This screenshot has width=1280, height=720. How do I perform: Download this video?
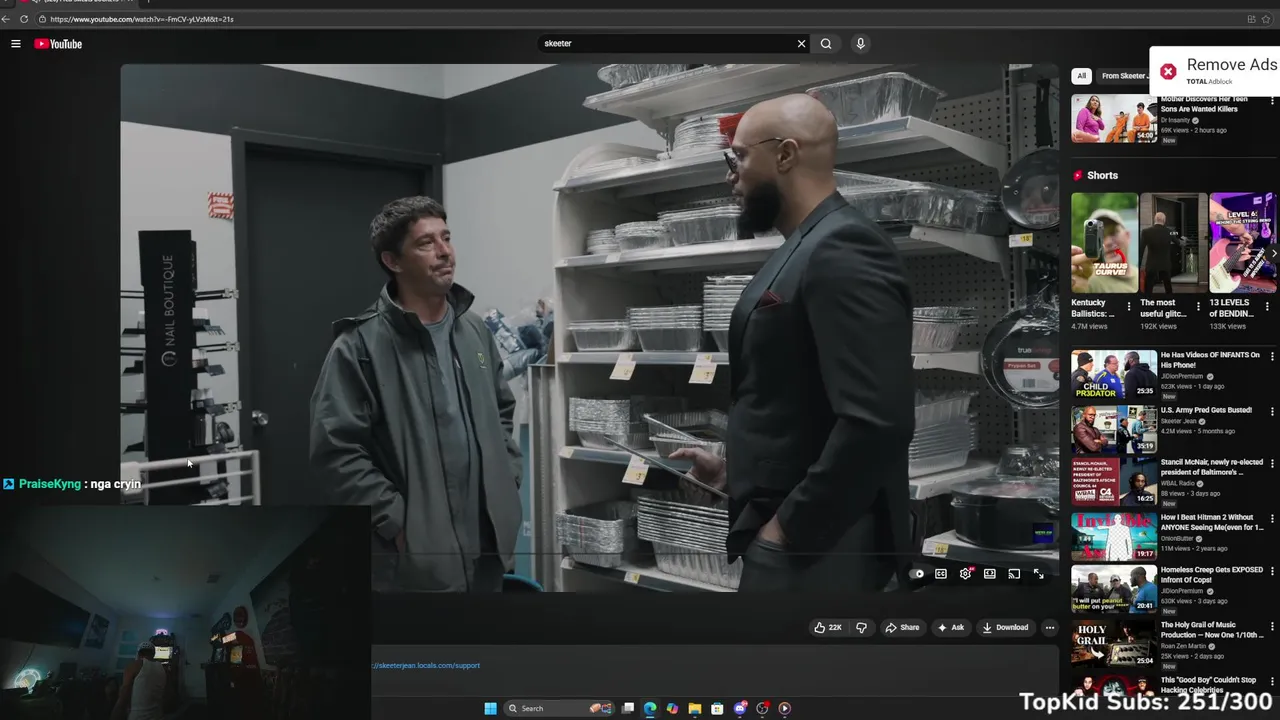(x=1005, y=628)
